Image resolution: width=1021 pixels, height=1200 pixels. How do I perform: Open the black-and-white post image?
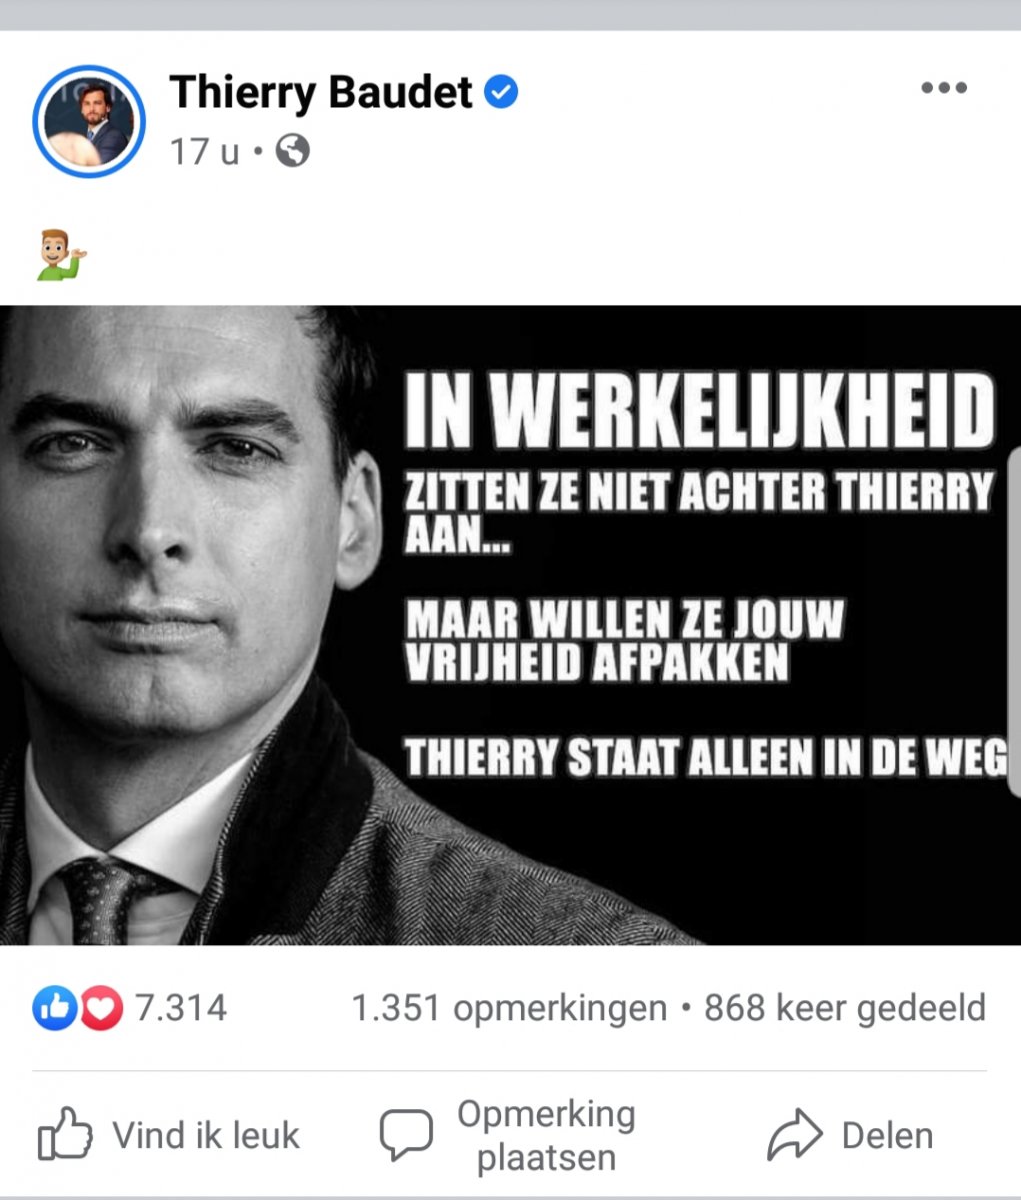click(510, 625)
